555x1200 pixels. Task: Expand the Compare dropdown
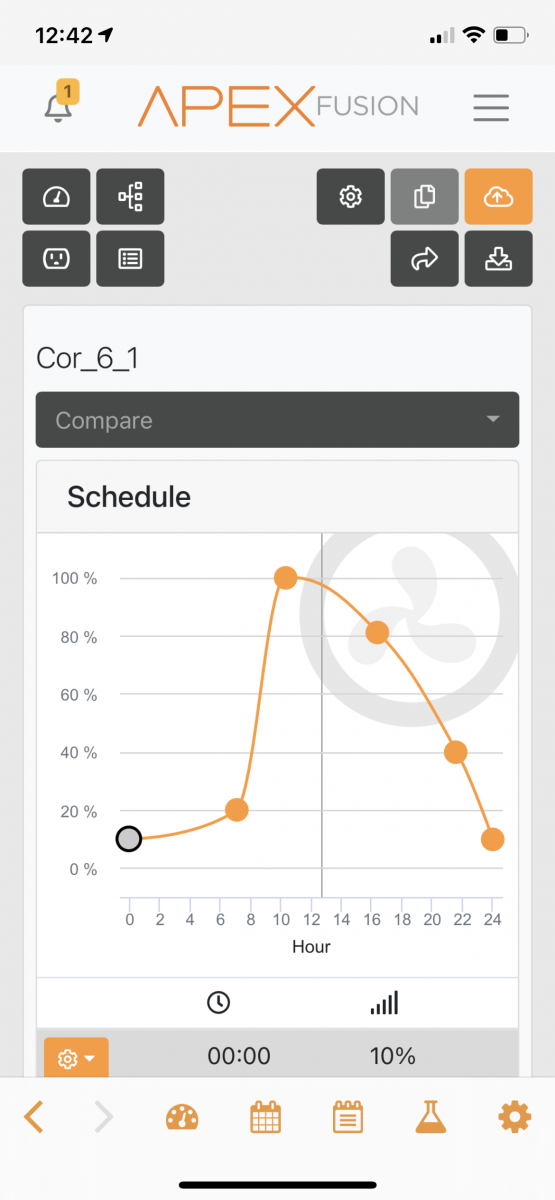[277, 420]
